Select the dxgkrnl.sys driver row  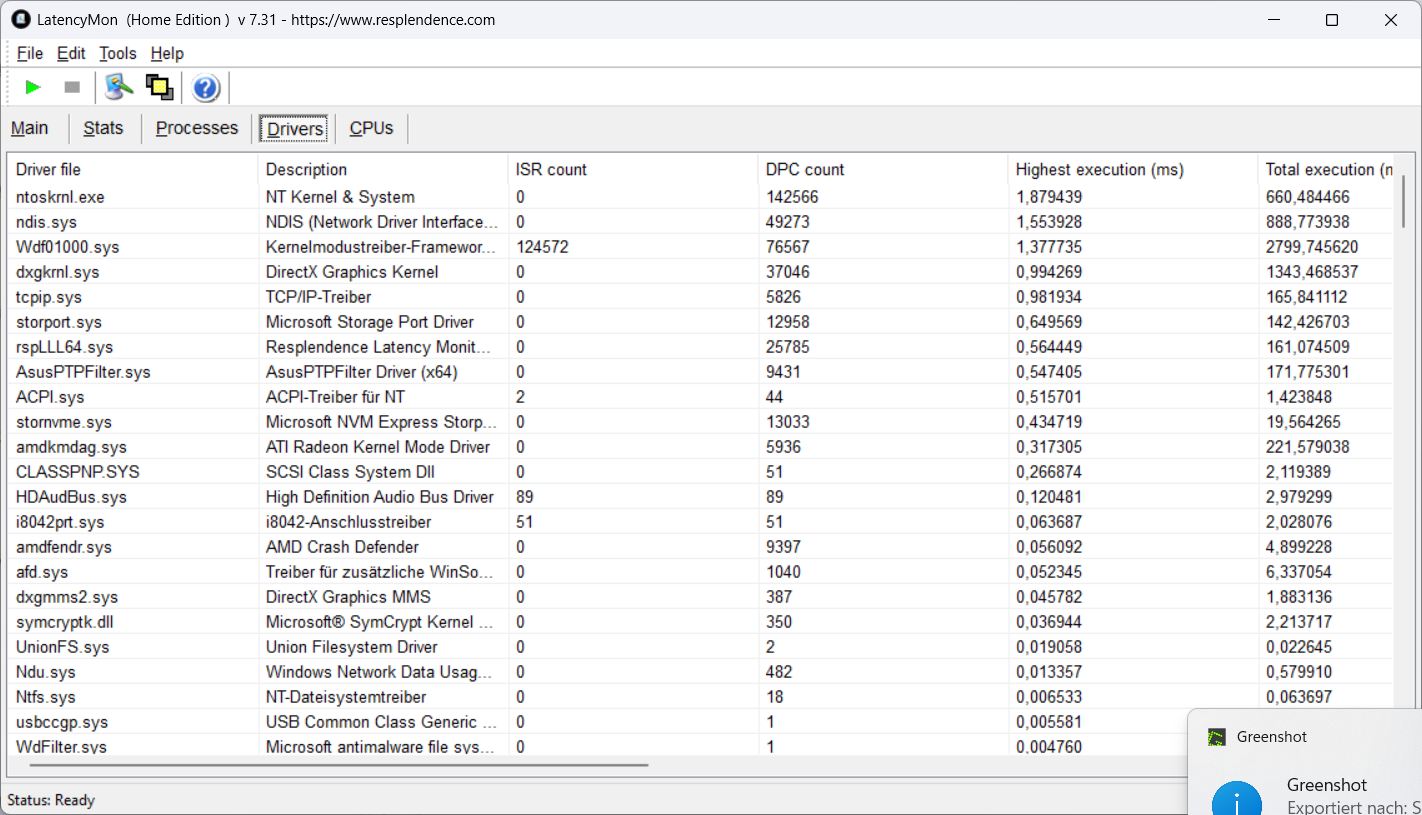(x=700, y=272)
